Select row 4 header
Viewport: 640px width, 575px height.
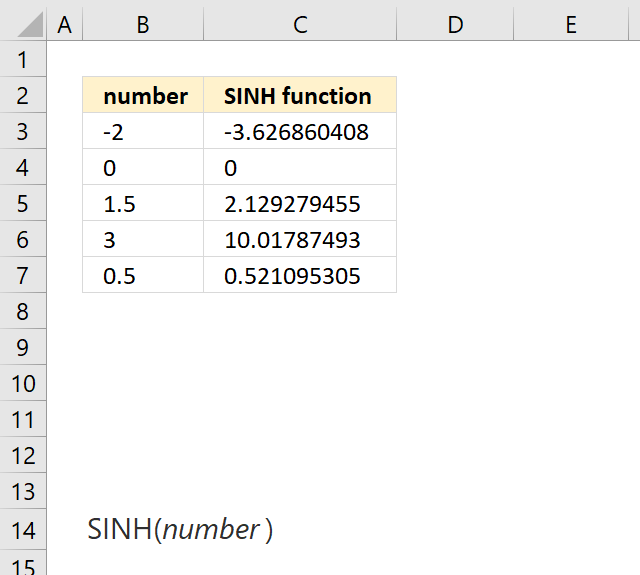23,167
